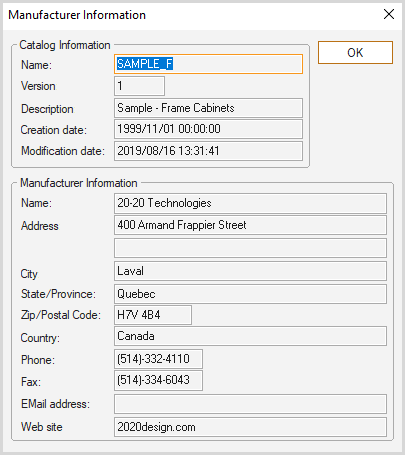Click the Version field showing 1
The image size is (405, 455).
point(139,86)
